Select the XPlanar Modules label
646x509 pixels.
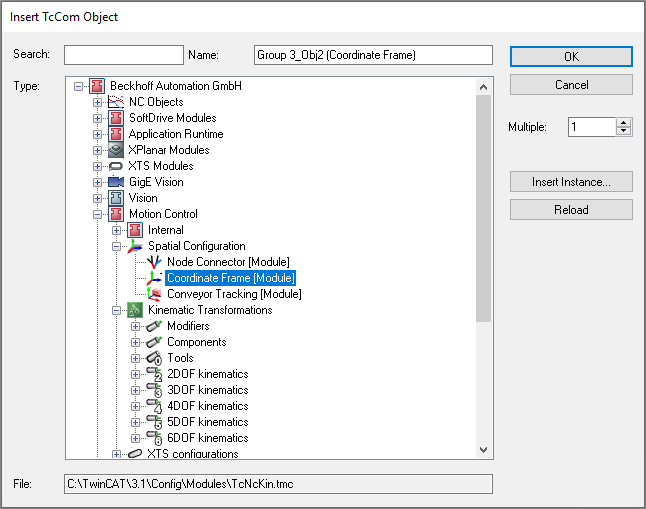click(x=169, y=150)
